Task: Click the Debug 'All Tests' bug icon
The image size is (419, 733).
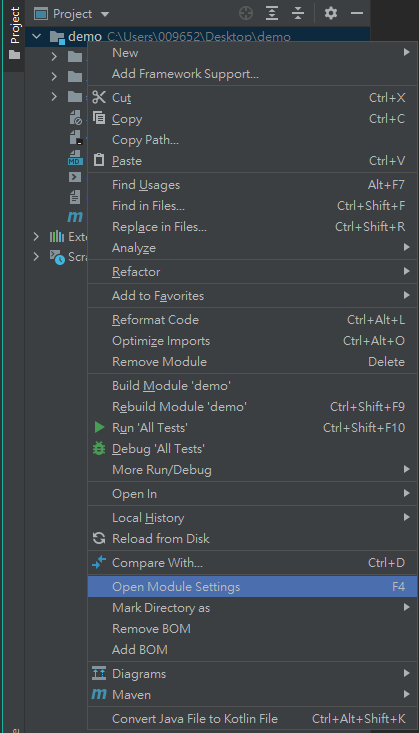Action: pos(99,449)
